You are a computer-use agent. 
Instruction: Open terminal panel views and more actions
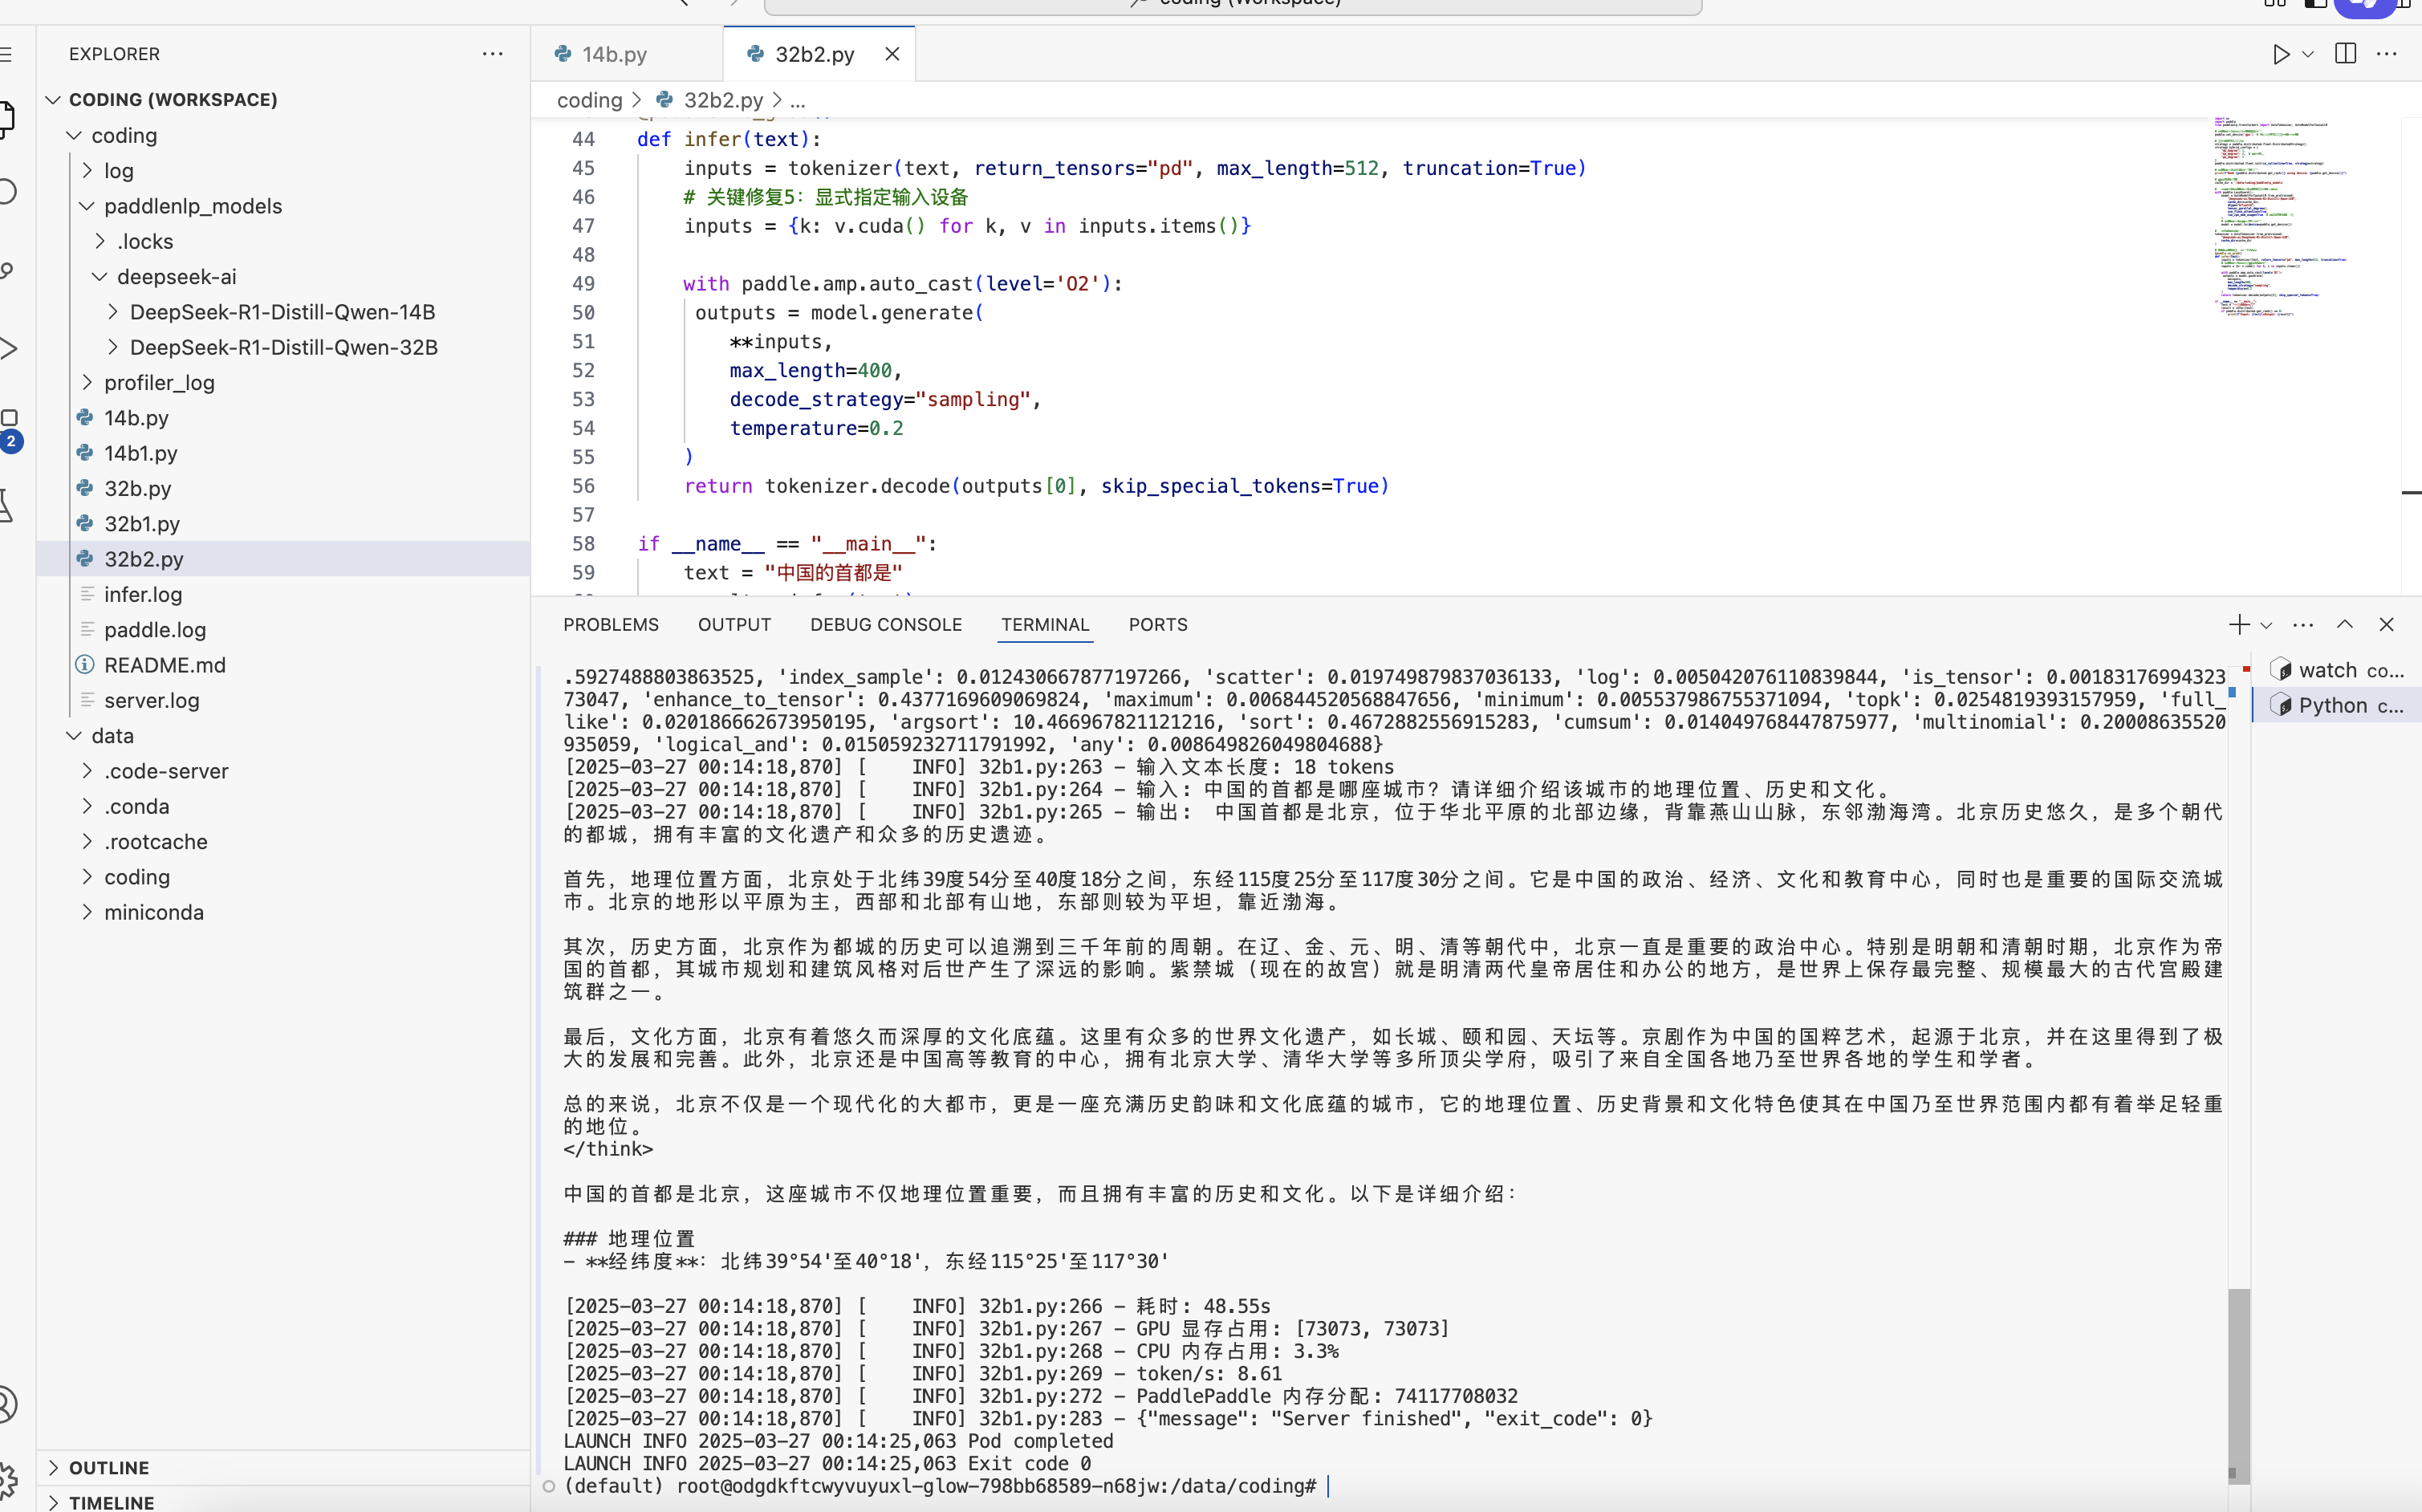click(x=2303, y=625)
